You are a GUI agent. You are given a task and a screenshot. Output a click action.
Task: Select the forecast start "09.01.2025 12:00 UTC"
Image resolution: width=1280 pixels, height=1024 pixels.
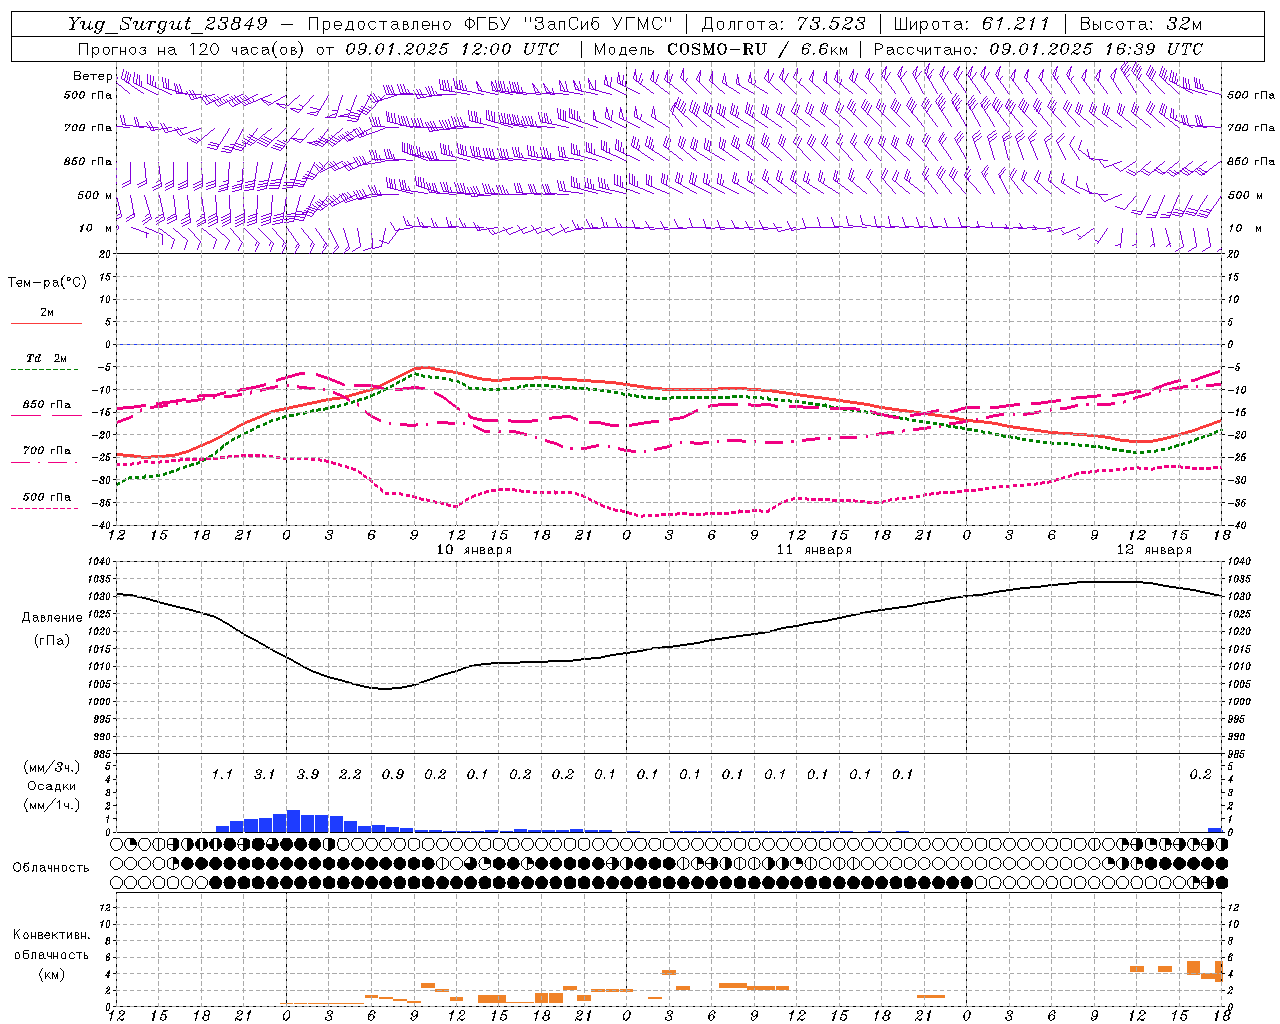tap(452, 49)
